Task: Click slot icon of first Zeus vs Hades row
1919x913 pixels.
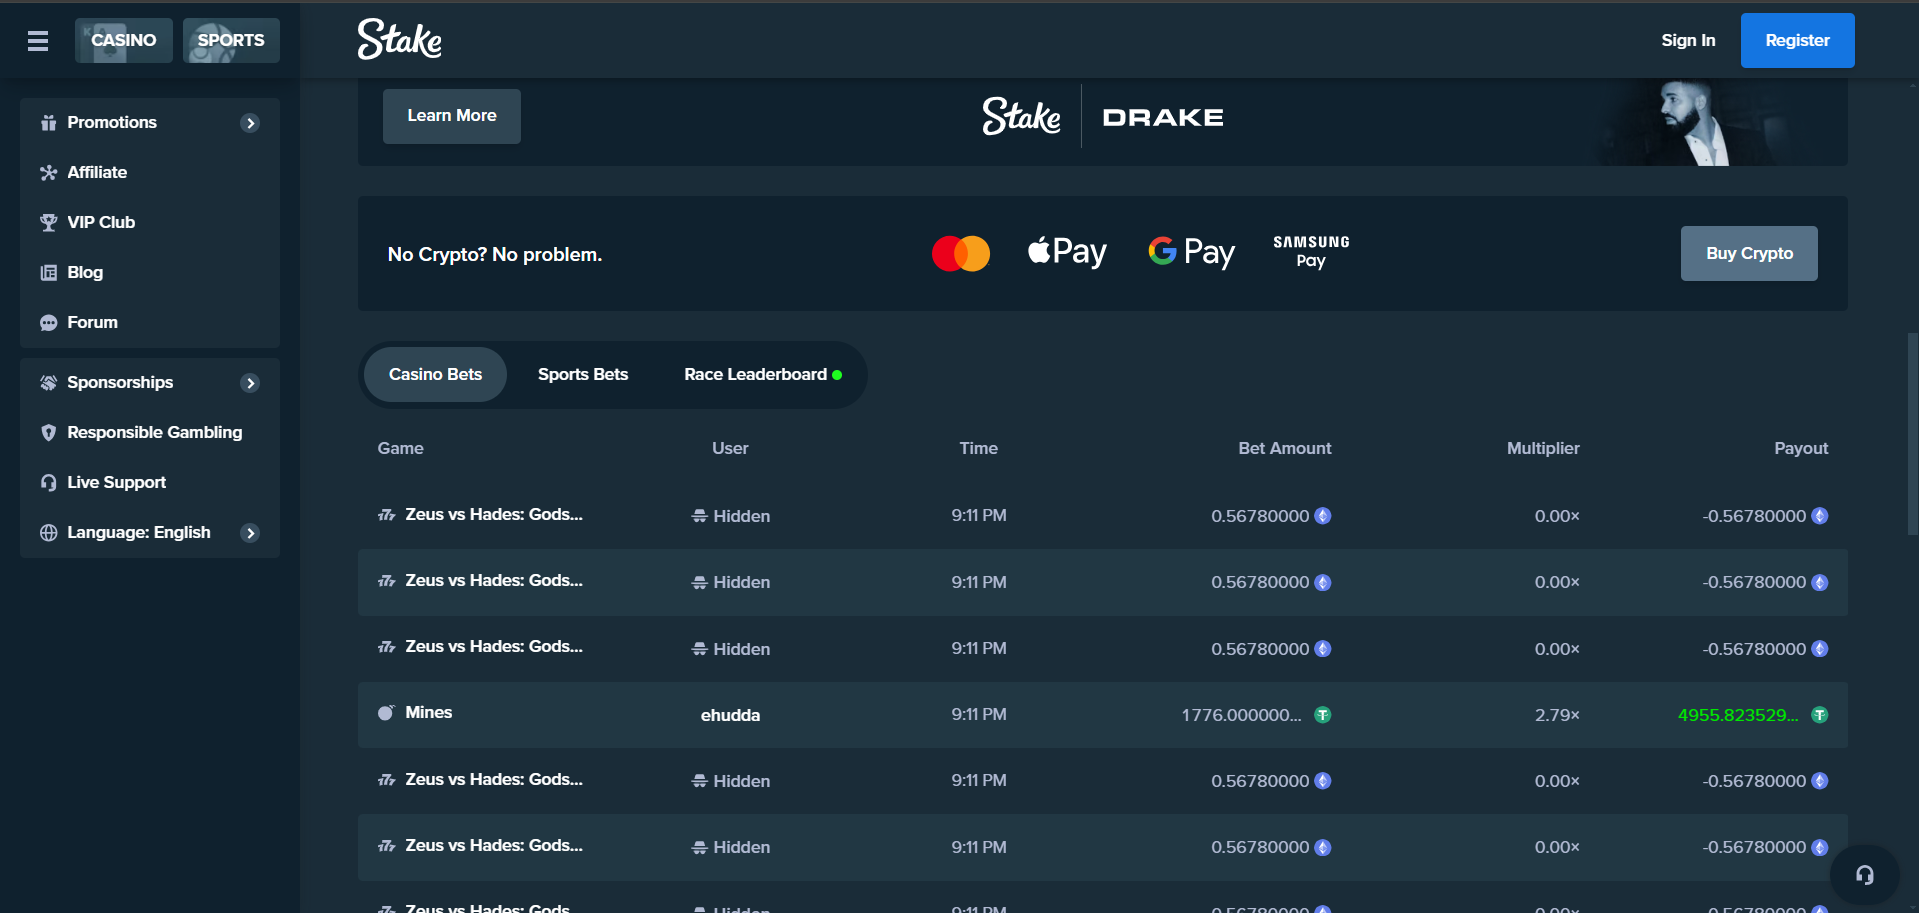Action: pyautogui.click(x=386, y=516)
